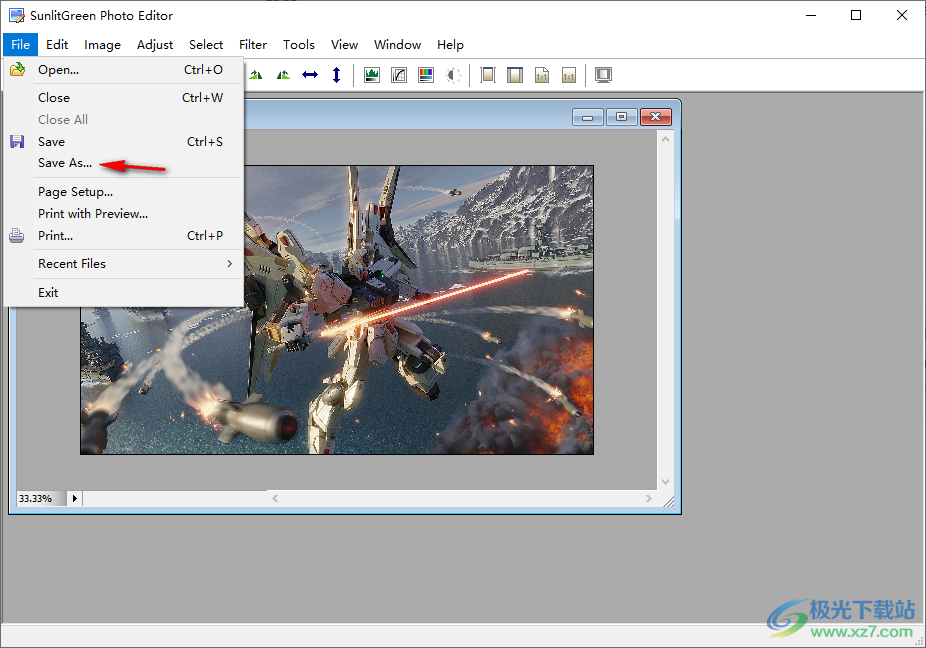This screenshot has width=926, height=648.
Task: Open the Tools menu
Action: (298, 45)
